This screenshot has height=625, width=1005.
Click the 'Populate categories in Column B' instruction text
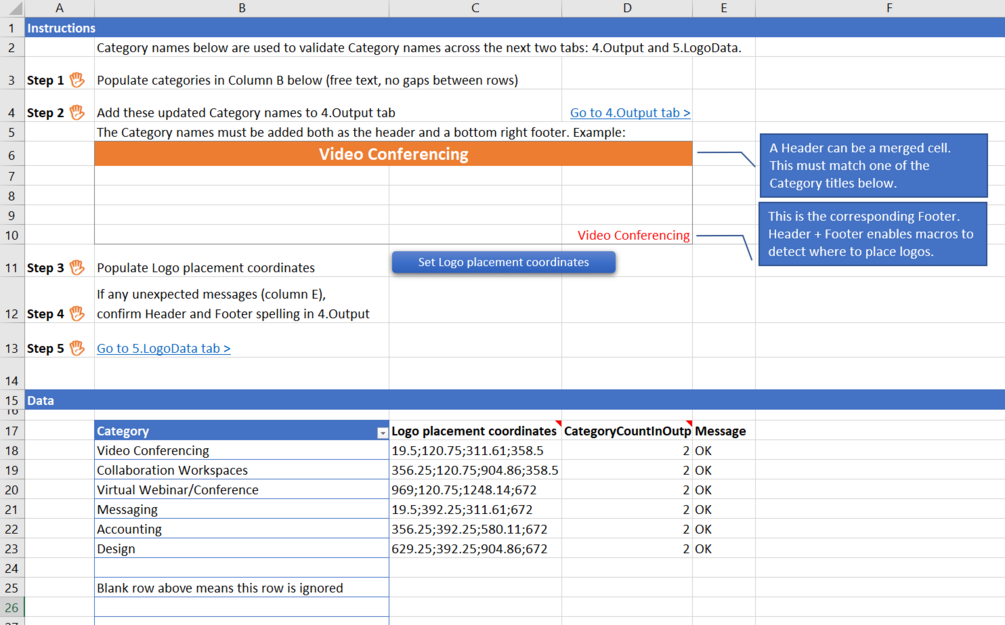[308, 80]
